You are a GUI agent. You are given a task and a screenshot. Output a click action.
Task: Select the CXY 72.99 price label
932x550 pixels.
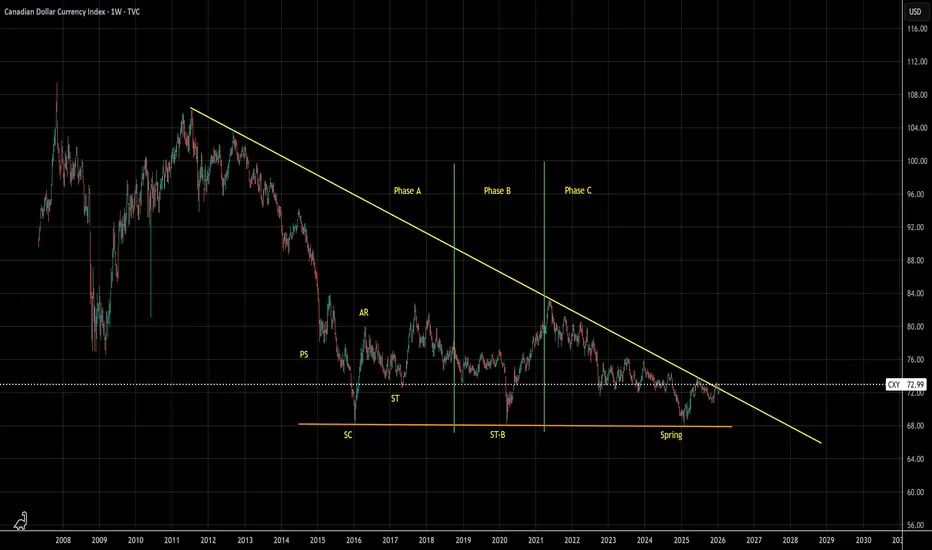tap(906, 385)
